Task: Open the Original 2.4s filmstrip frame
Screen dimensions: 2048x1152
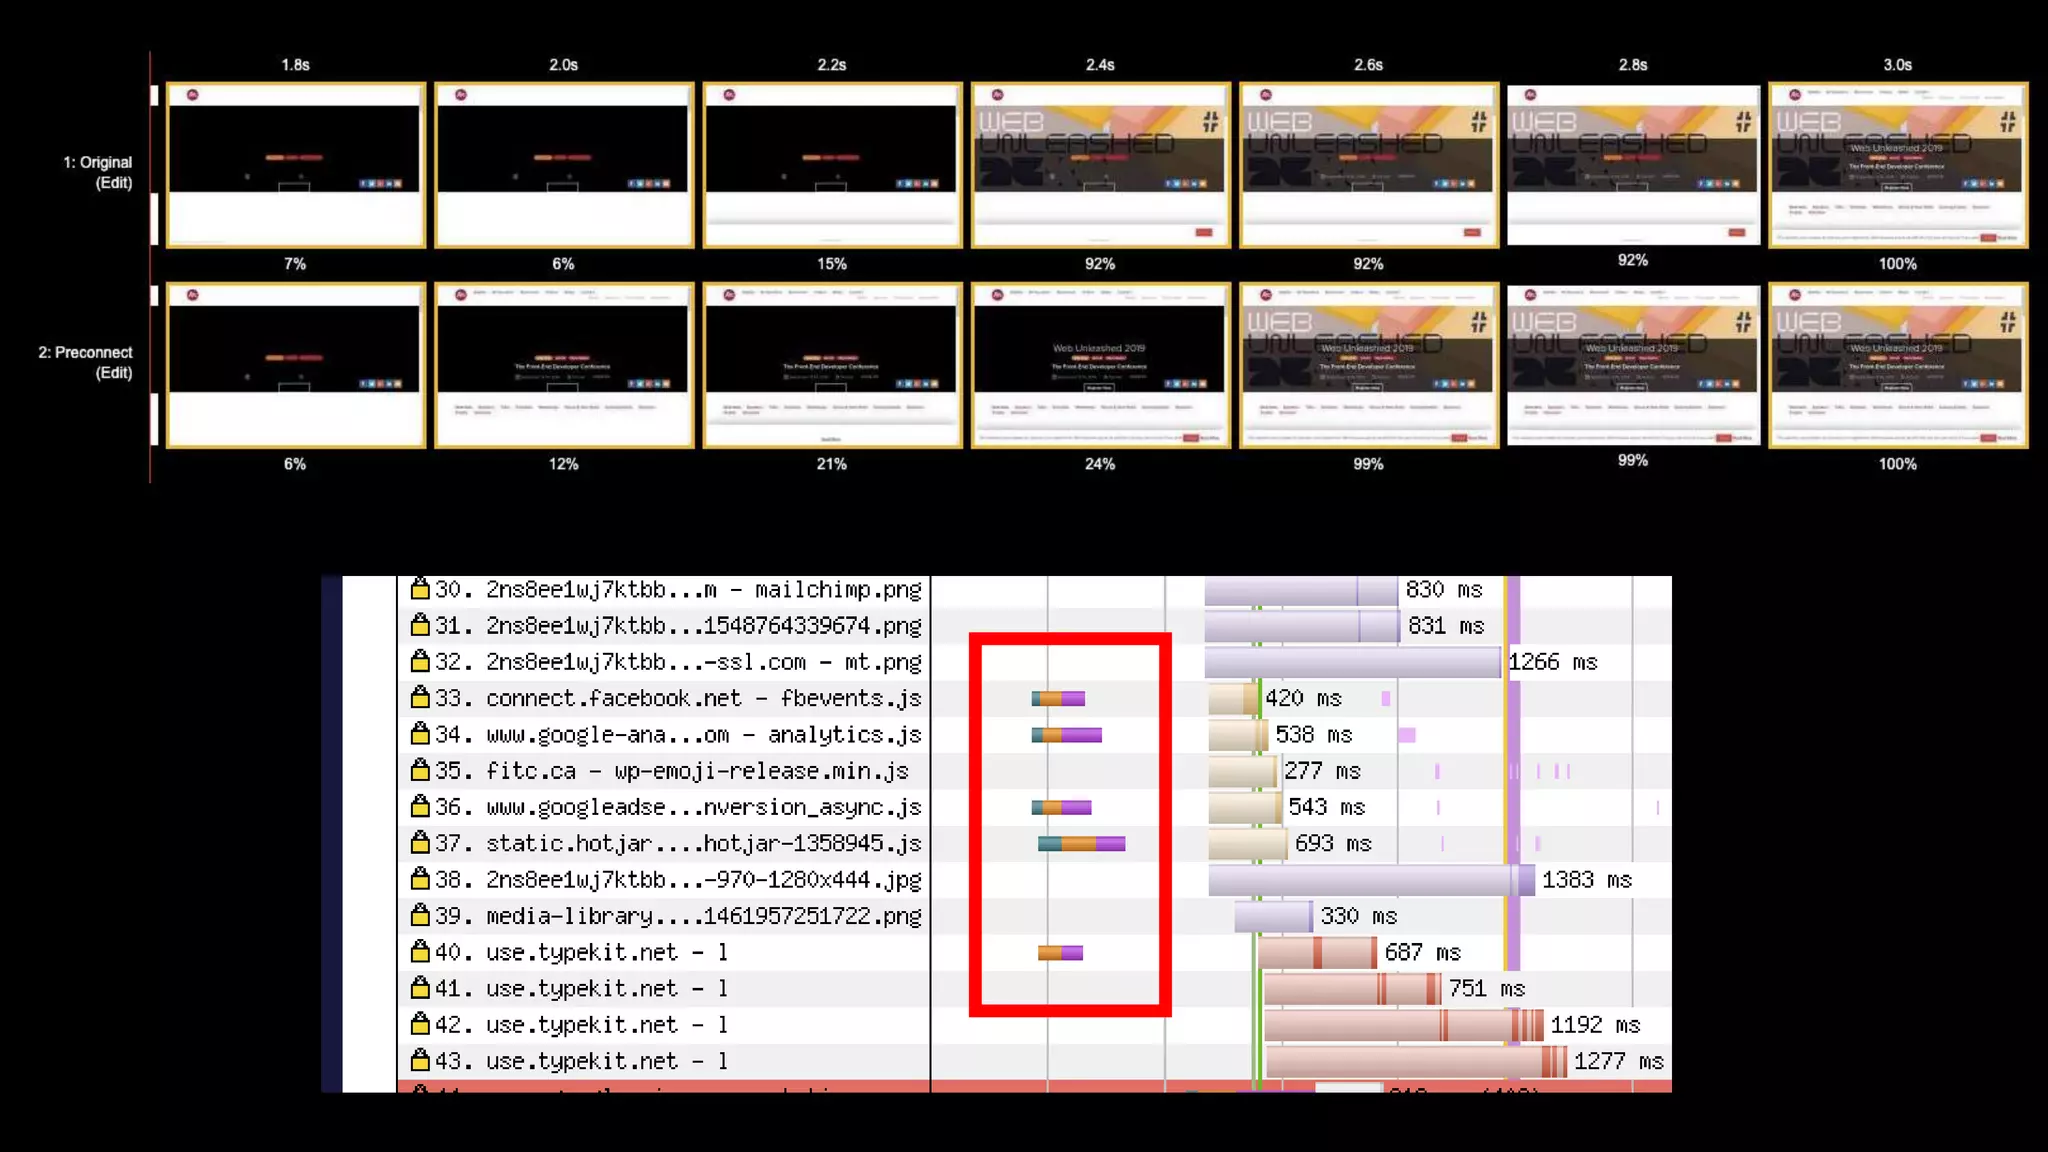Action: pos(1100,165)
